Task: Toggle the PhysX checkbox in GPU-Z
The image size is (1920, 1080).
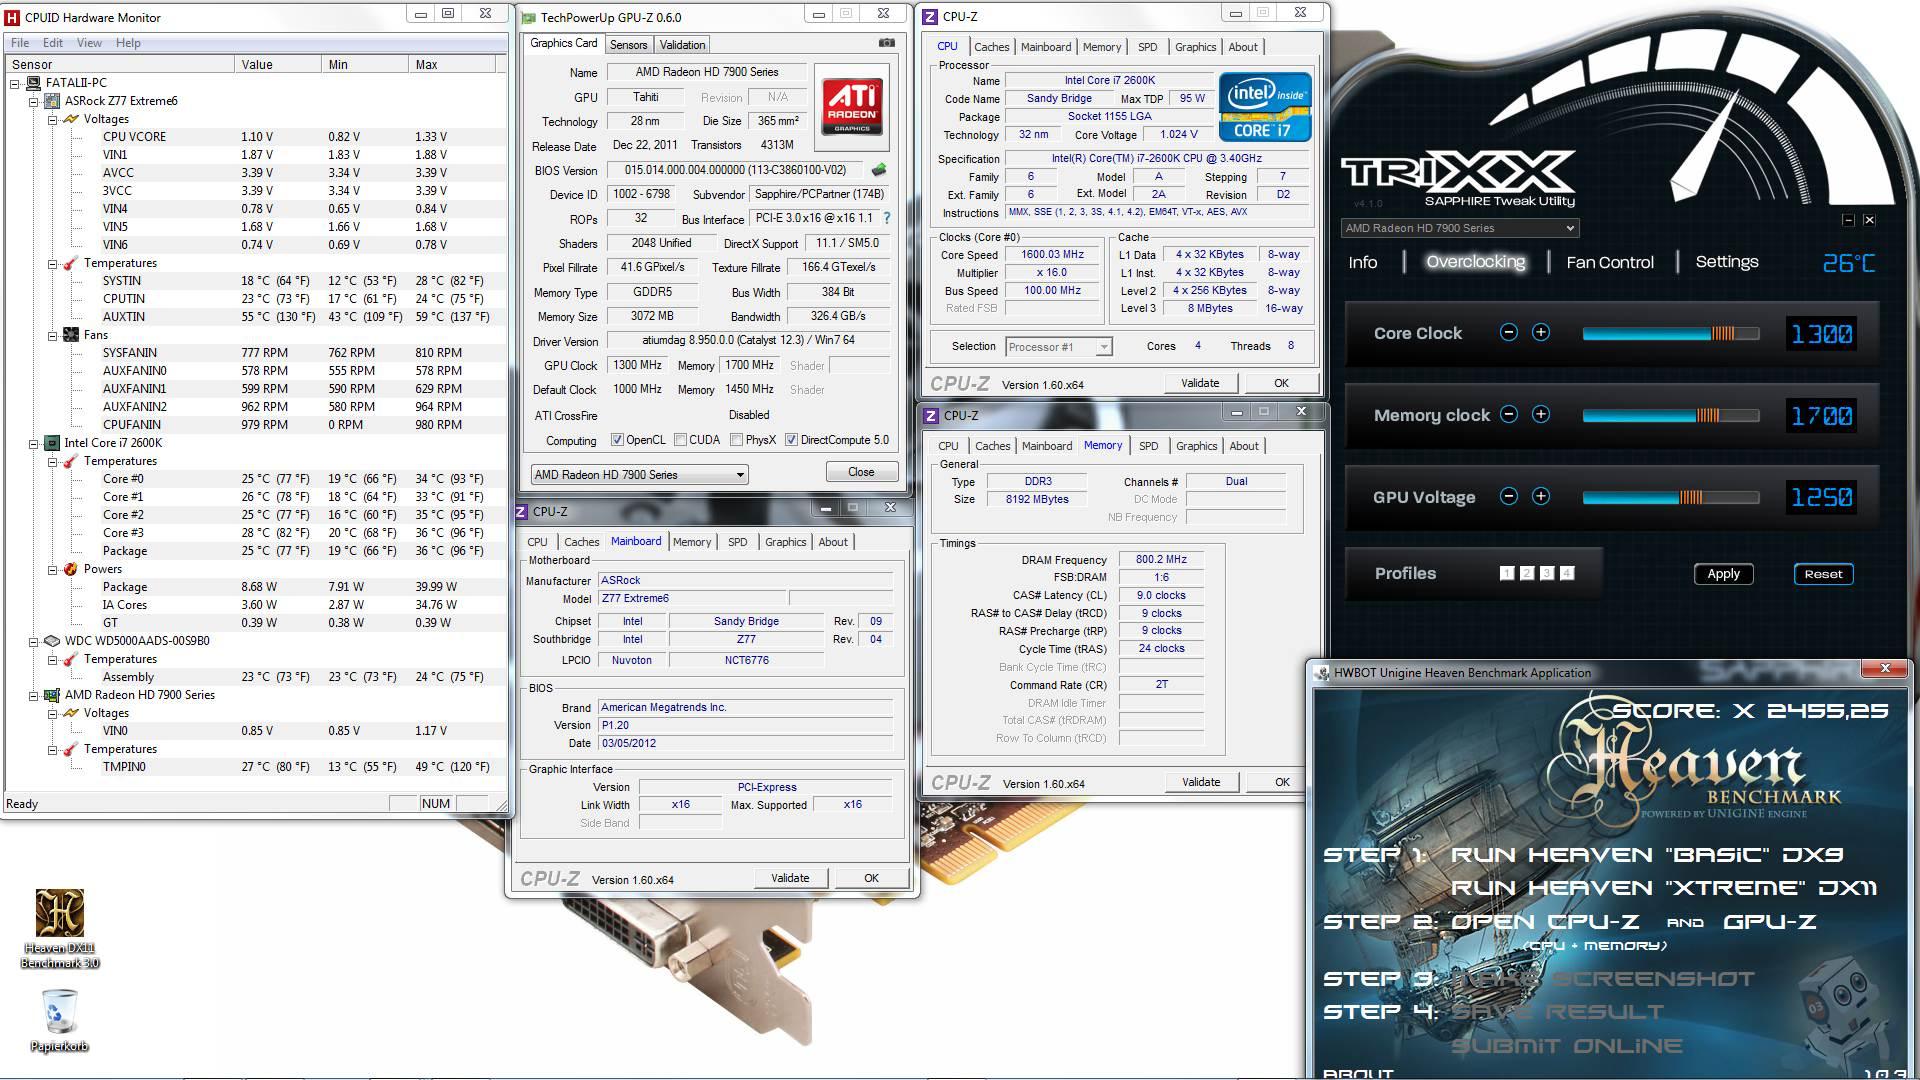Action: tap(736, 440)
